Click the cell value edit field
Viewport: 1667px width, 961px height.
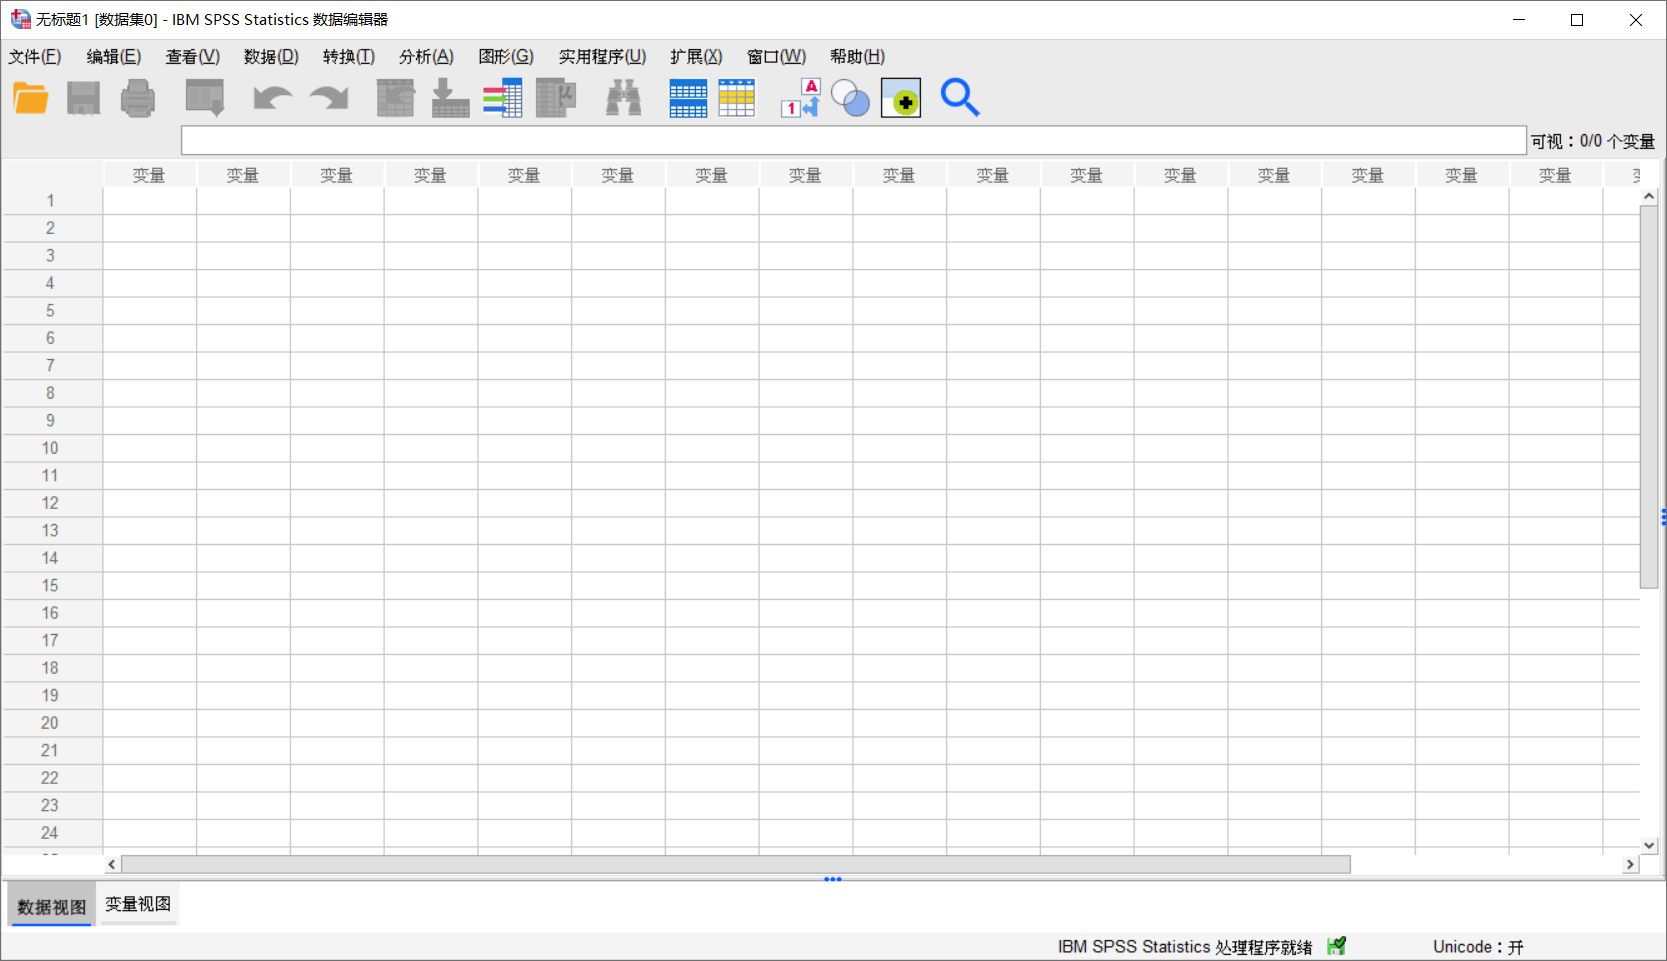853,141
